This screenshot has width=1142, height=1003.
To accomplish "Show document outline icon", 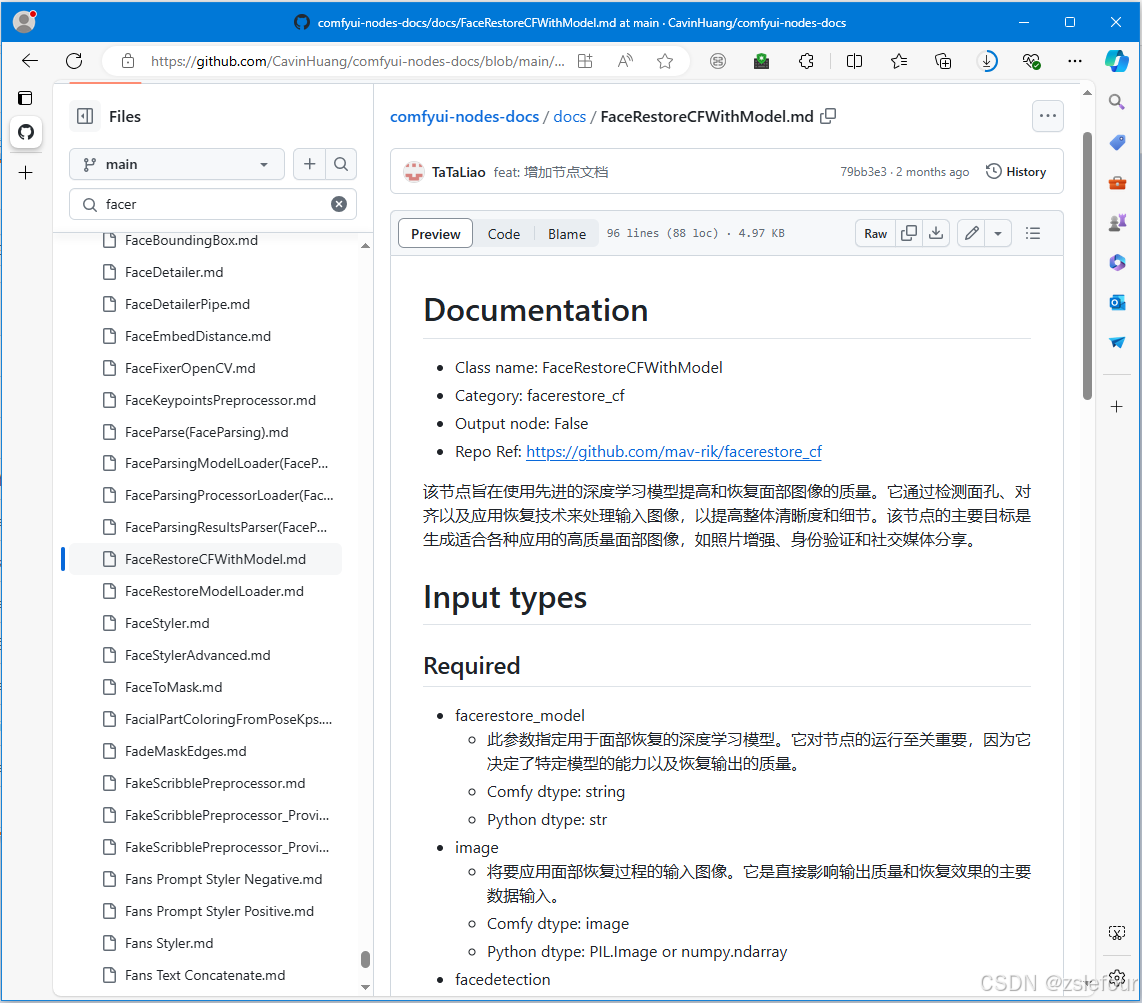I will click(x=1033, y=234).
